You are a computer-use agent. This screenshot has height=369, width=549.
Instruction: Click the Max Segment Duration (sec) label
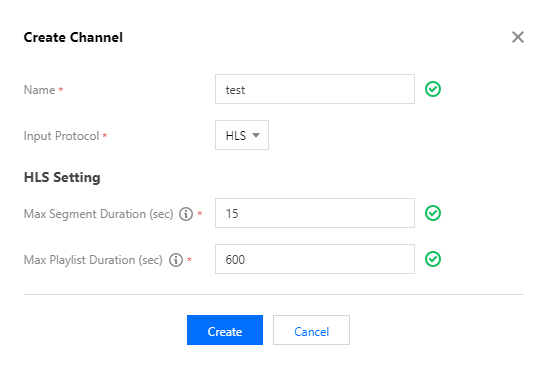[99, 214]
